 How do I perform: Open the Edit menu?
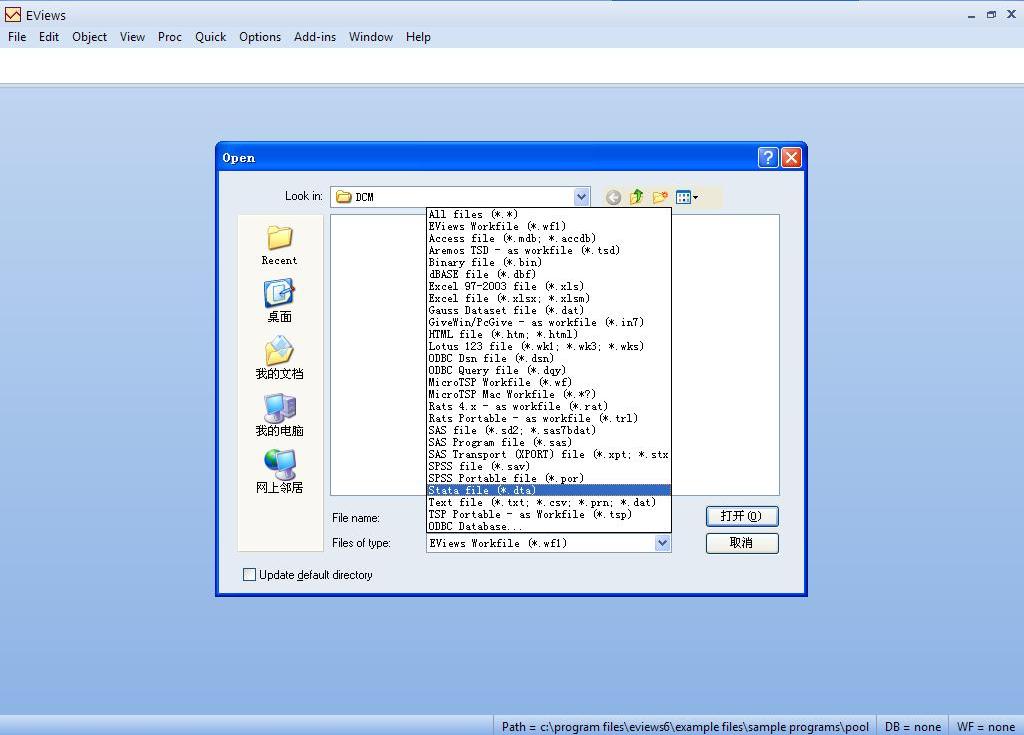click(49, 37)
